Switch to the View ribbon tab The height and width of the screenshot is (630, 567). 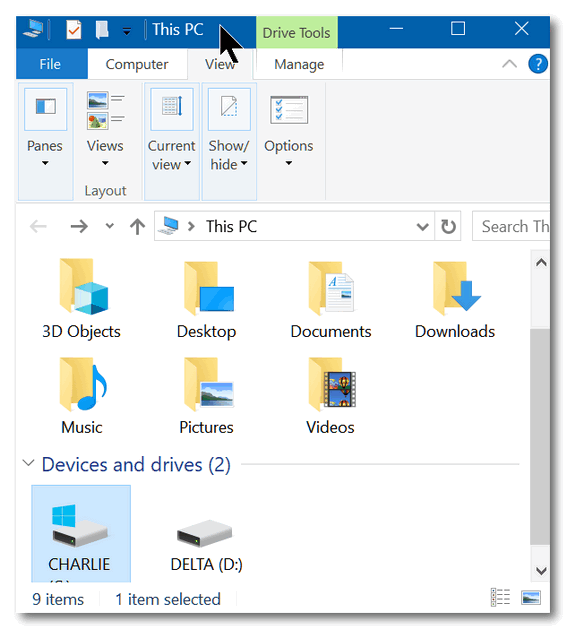click(220, 64)
